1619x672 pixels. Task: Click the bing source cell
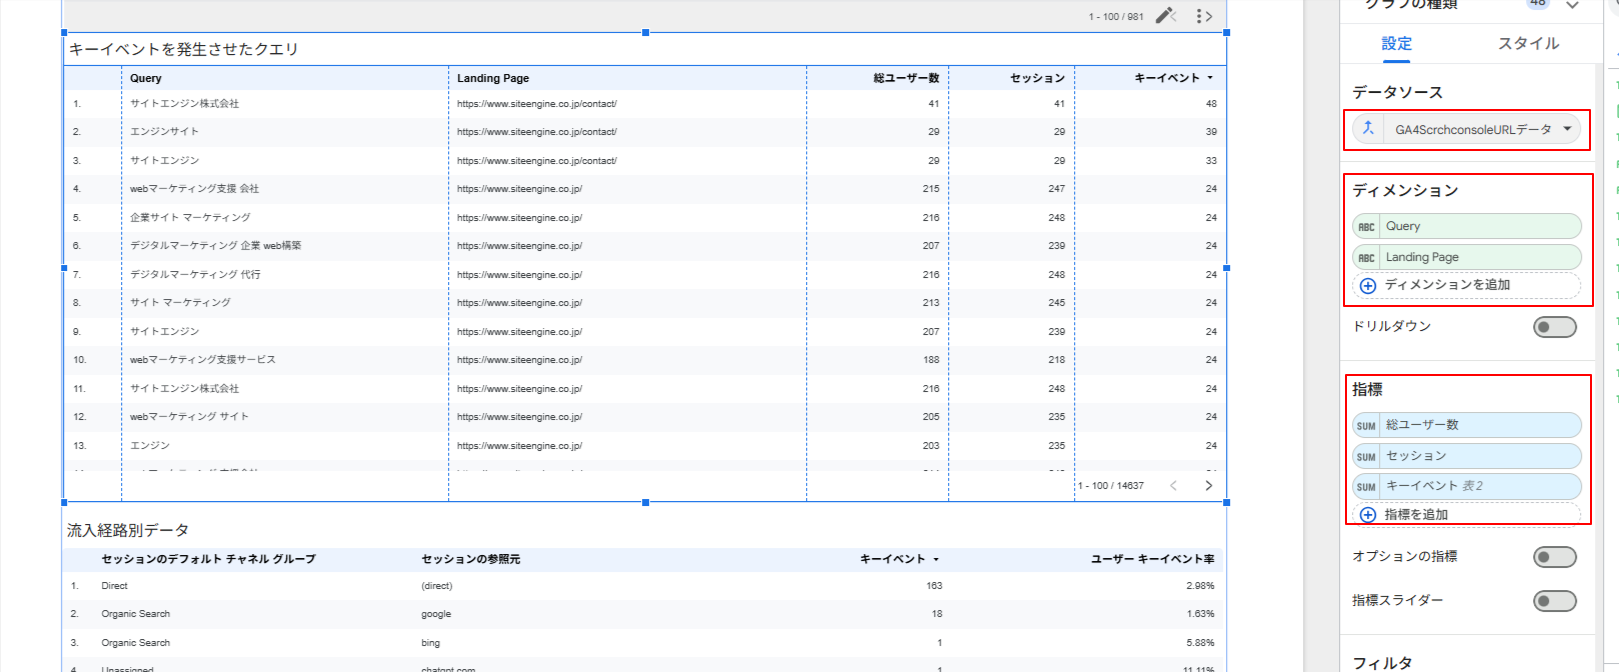430,643
